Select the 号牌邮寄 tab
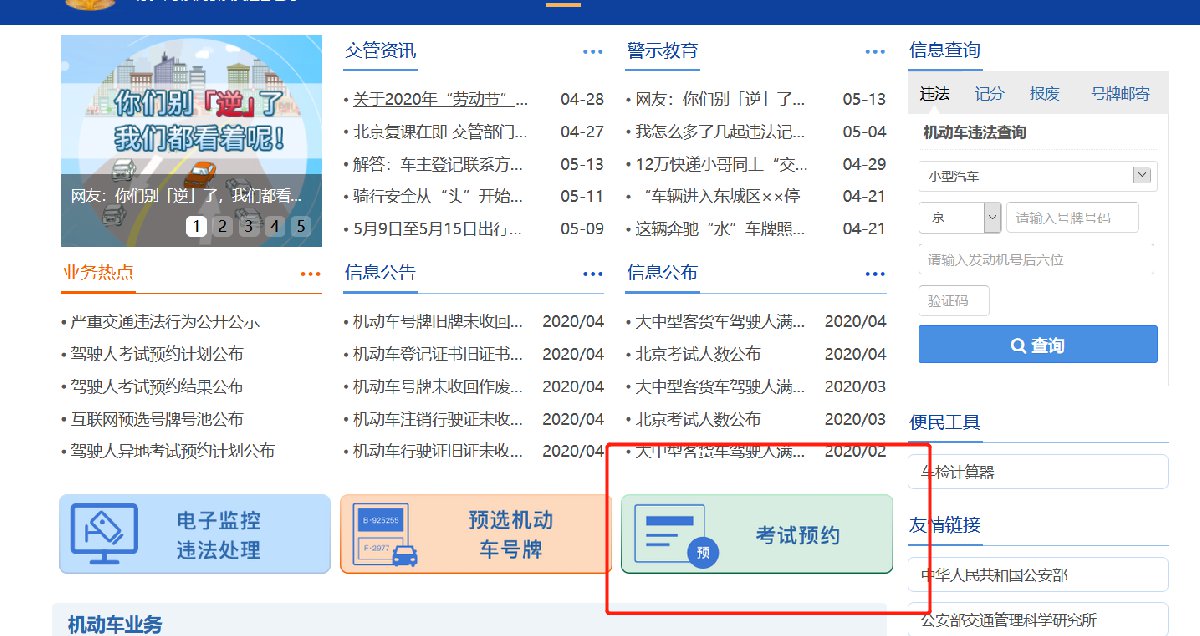This screenshot has width=1200, height=636. point(1120,94)
